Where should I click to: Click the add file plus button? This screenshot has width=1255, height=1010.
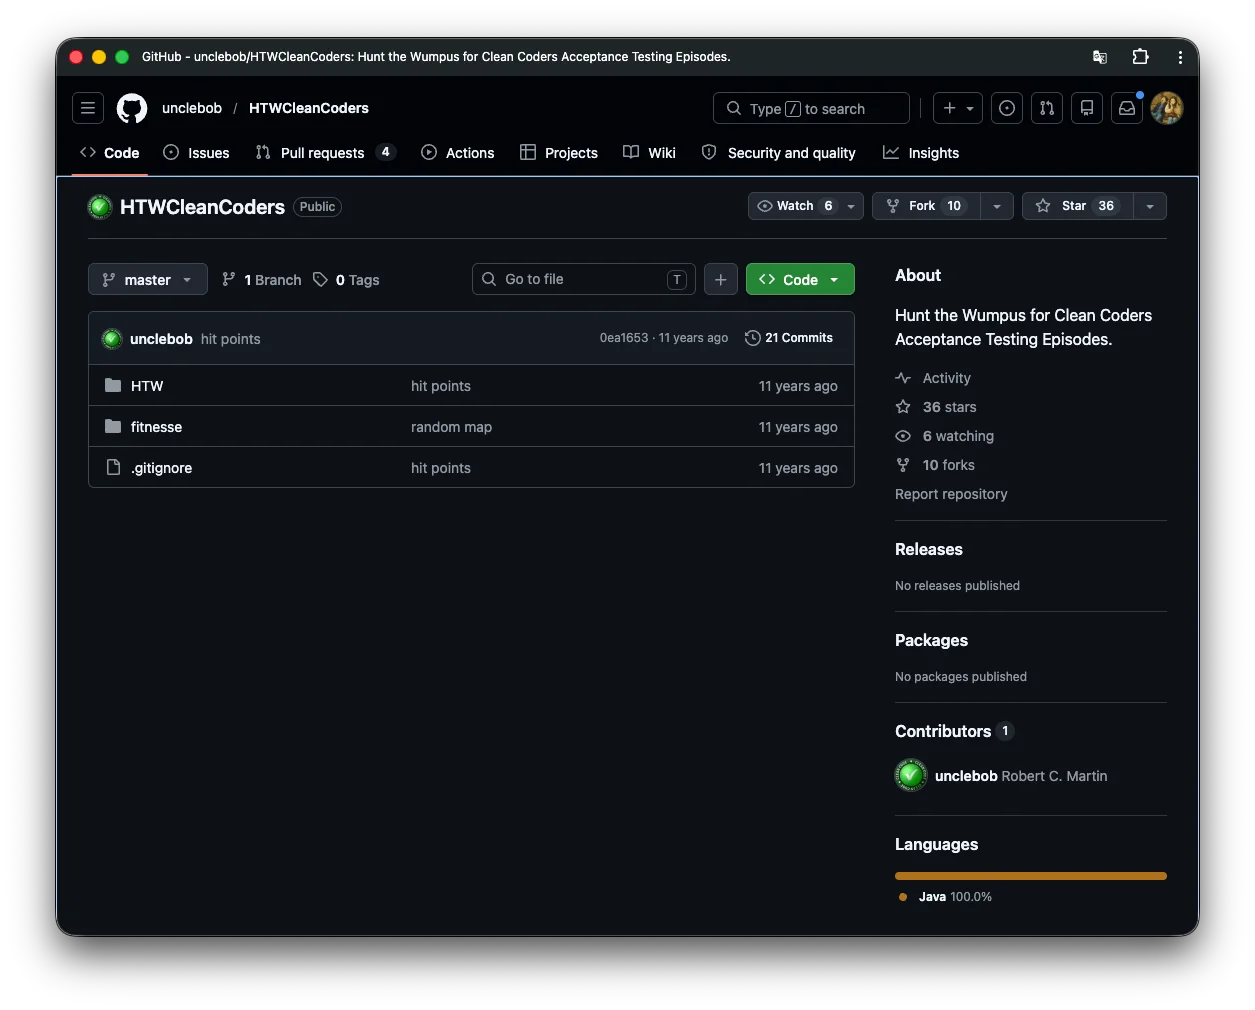coord(721,279)
